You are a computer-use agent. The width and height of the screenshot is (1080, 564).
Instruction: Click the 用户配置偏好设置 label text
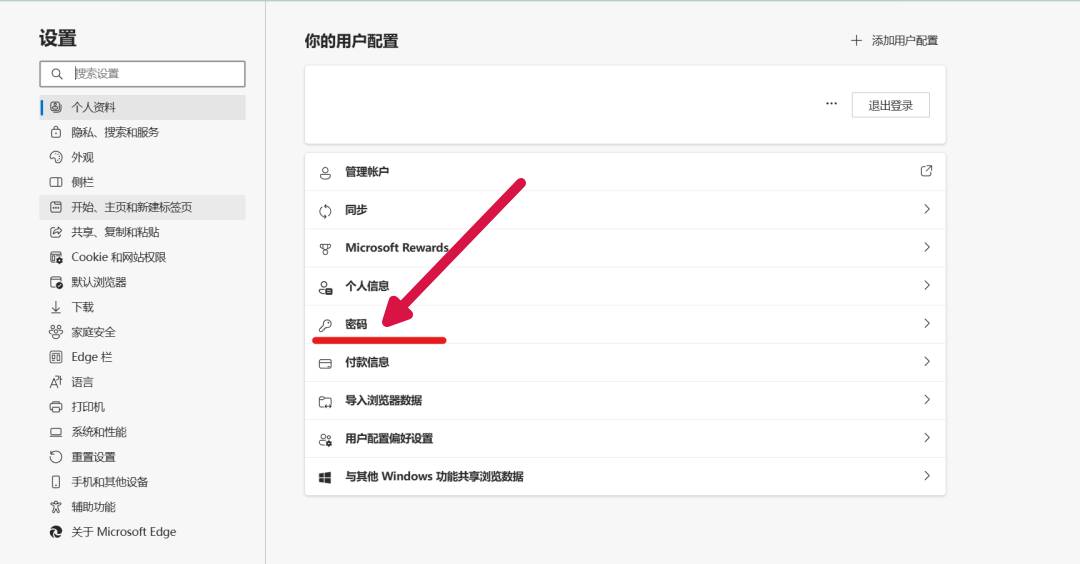point(389,438)
